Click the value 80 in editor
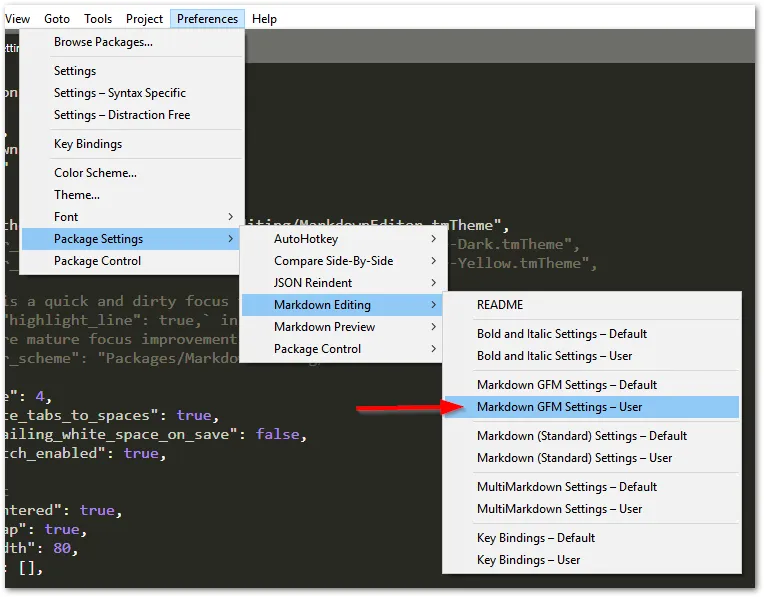 [62, 548]
